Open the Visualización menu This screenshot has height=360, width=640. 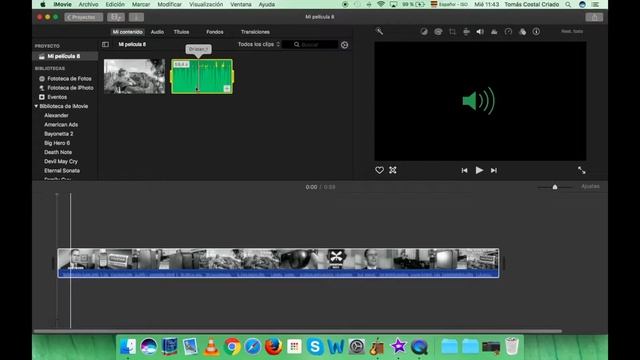point(206,4)
